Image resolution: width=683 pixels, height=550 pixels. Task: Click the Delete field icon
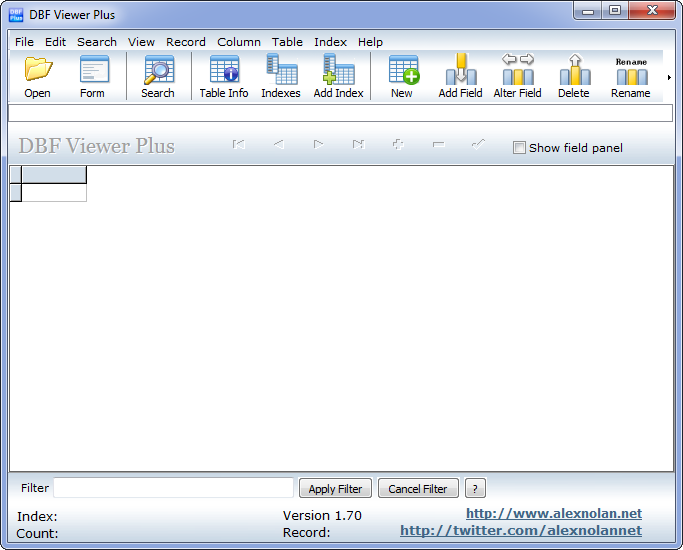pyautogui.click(x=574, y=77)
